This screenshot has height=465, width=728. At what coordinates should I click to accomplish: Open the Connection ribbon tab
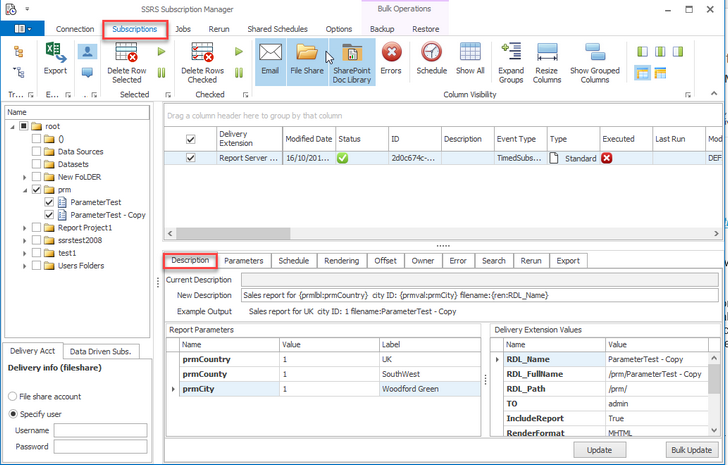(75, 29)
